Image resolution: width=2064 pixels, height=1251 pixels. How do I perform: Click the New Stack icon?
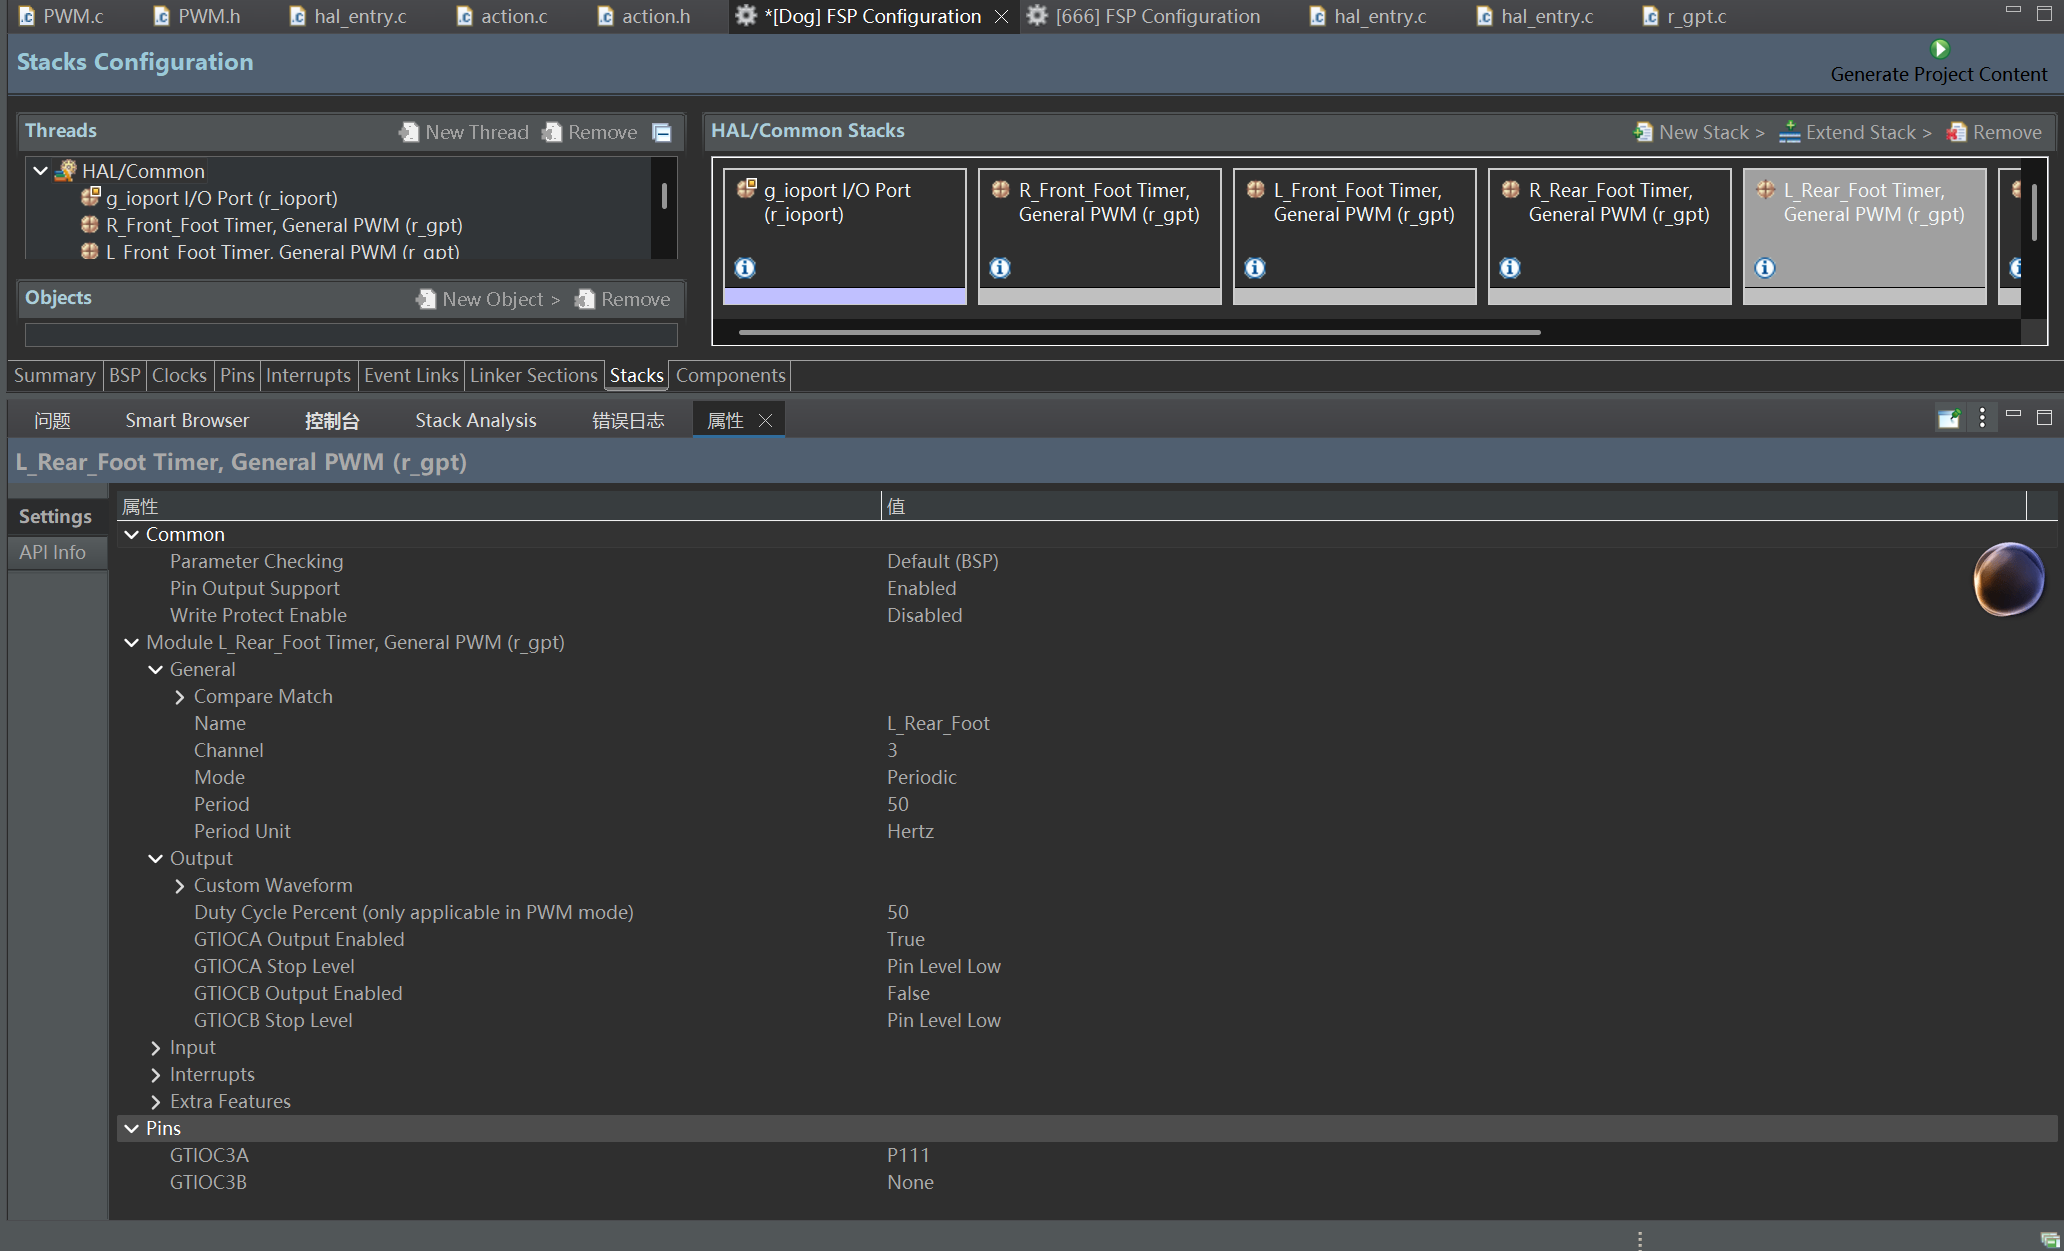tap(1642, 132)
